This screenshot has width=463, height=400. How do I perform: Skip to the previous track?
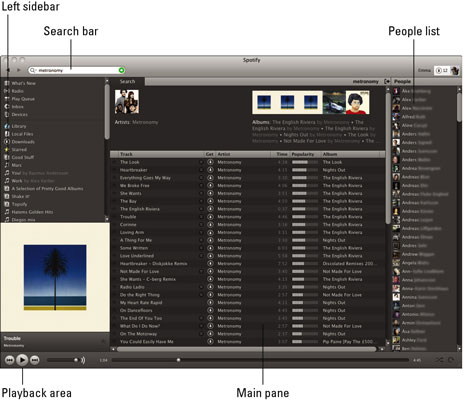[10, 360]
